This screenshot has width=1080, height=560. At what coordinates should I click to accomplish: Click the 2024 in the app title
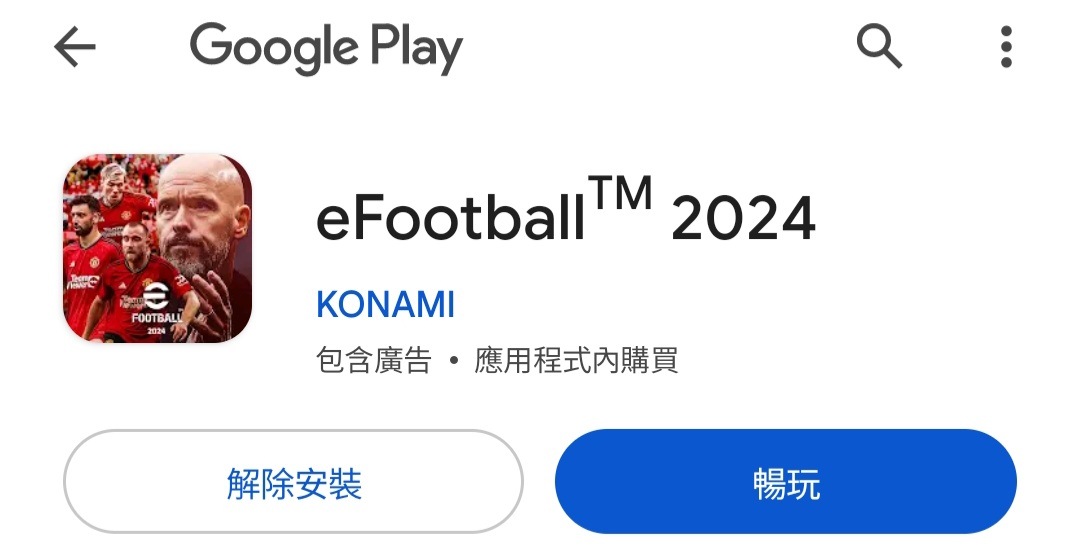point(744,218)
